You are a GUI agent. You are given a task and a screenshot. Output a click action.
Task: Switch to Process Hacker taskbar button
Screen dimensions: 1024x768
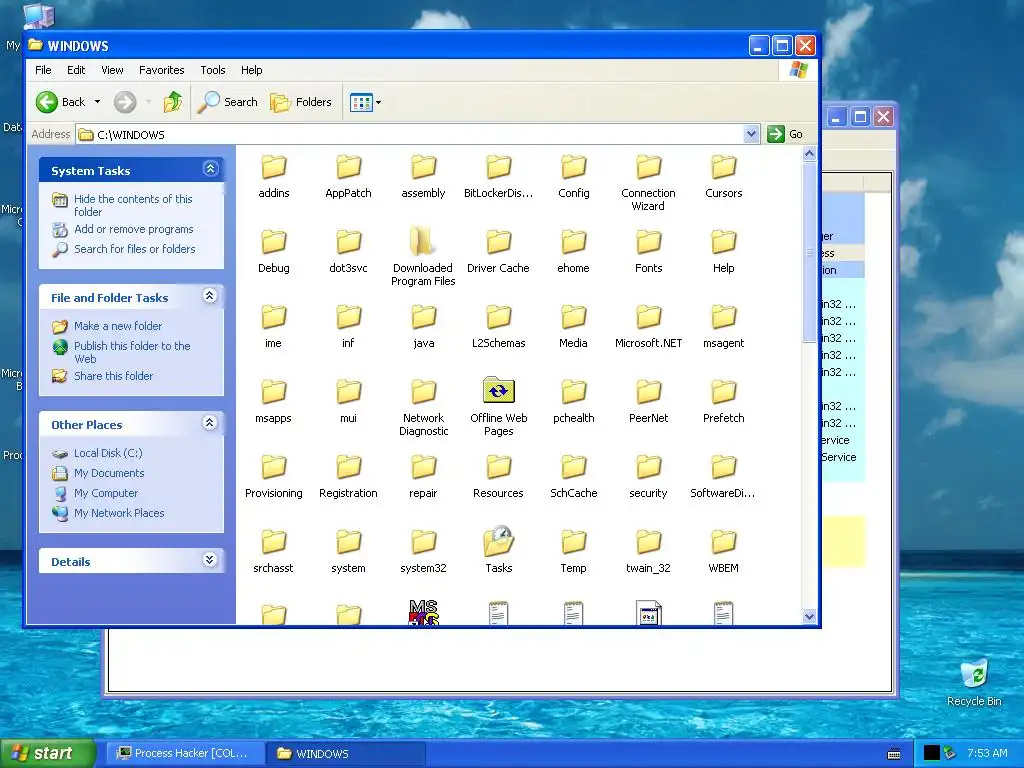tap(184, 753)
